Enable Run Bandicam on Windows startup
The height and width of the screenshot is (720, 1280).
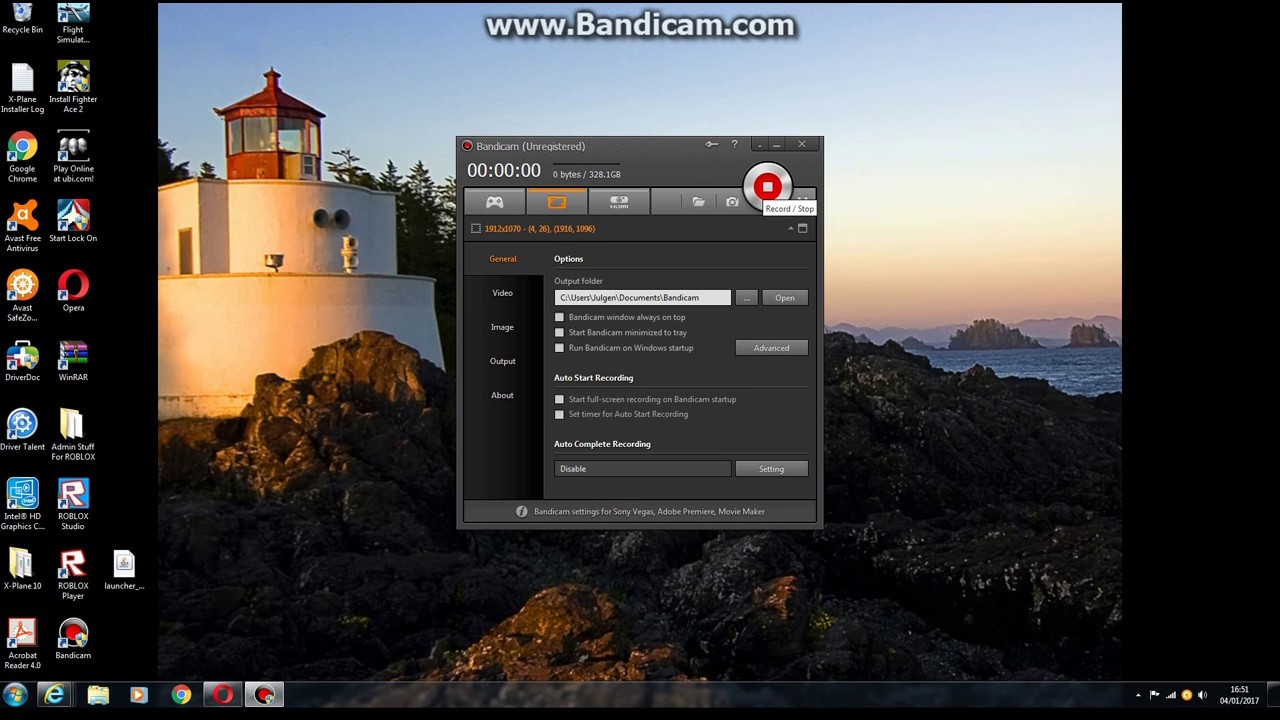pyautogui.click(x=559, y=348)
